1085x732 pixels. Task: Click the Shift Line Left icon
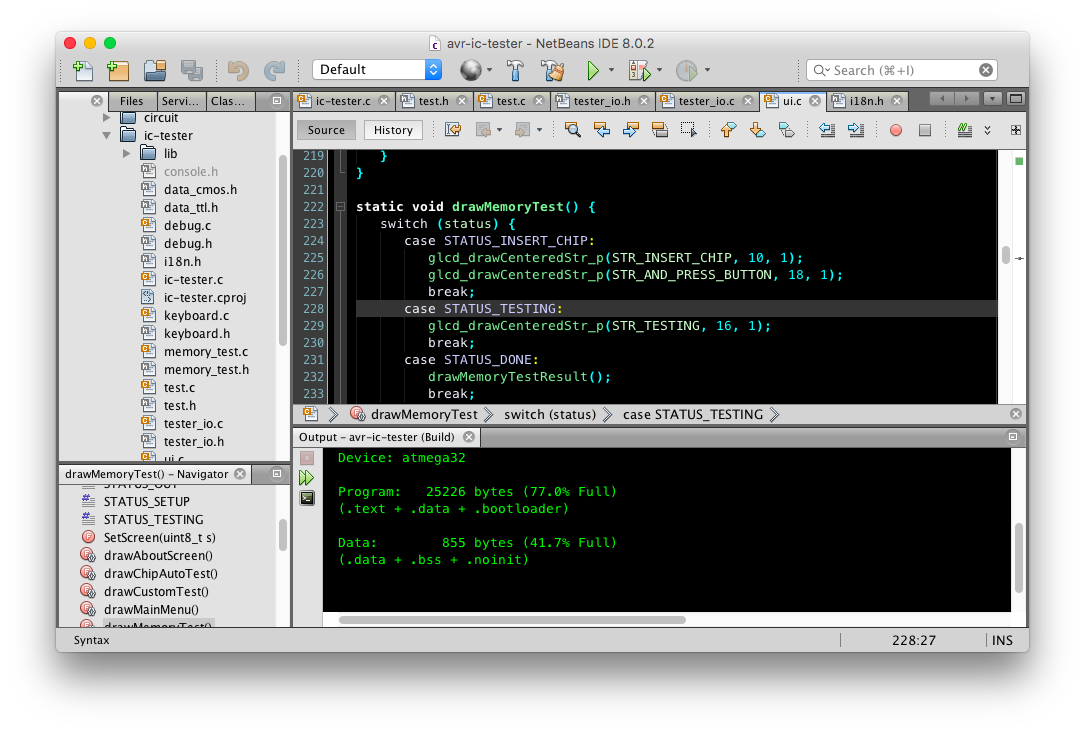point(827,130)
